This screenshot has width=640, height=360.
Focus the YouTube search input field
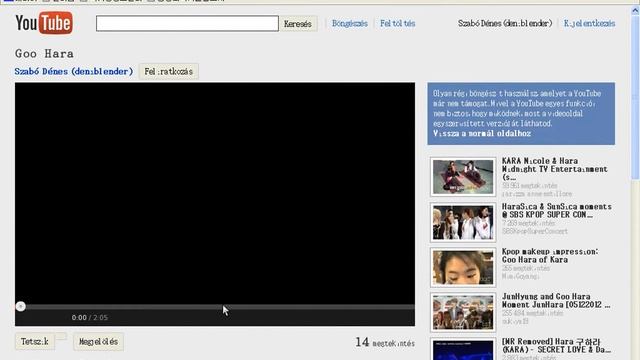(x=187, y=23)
